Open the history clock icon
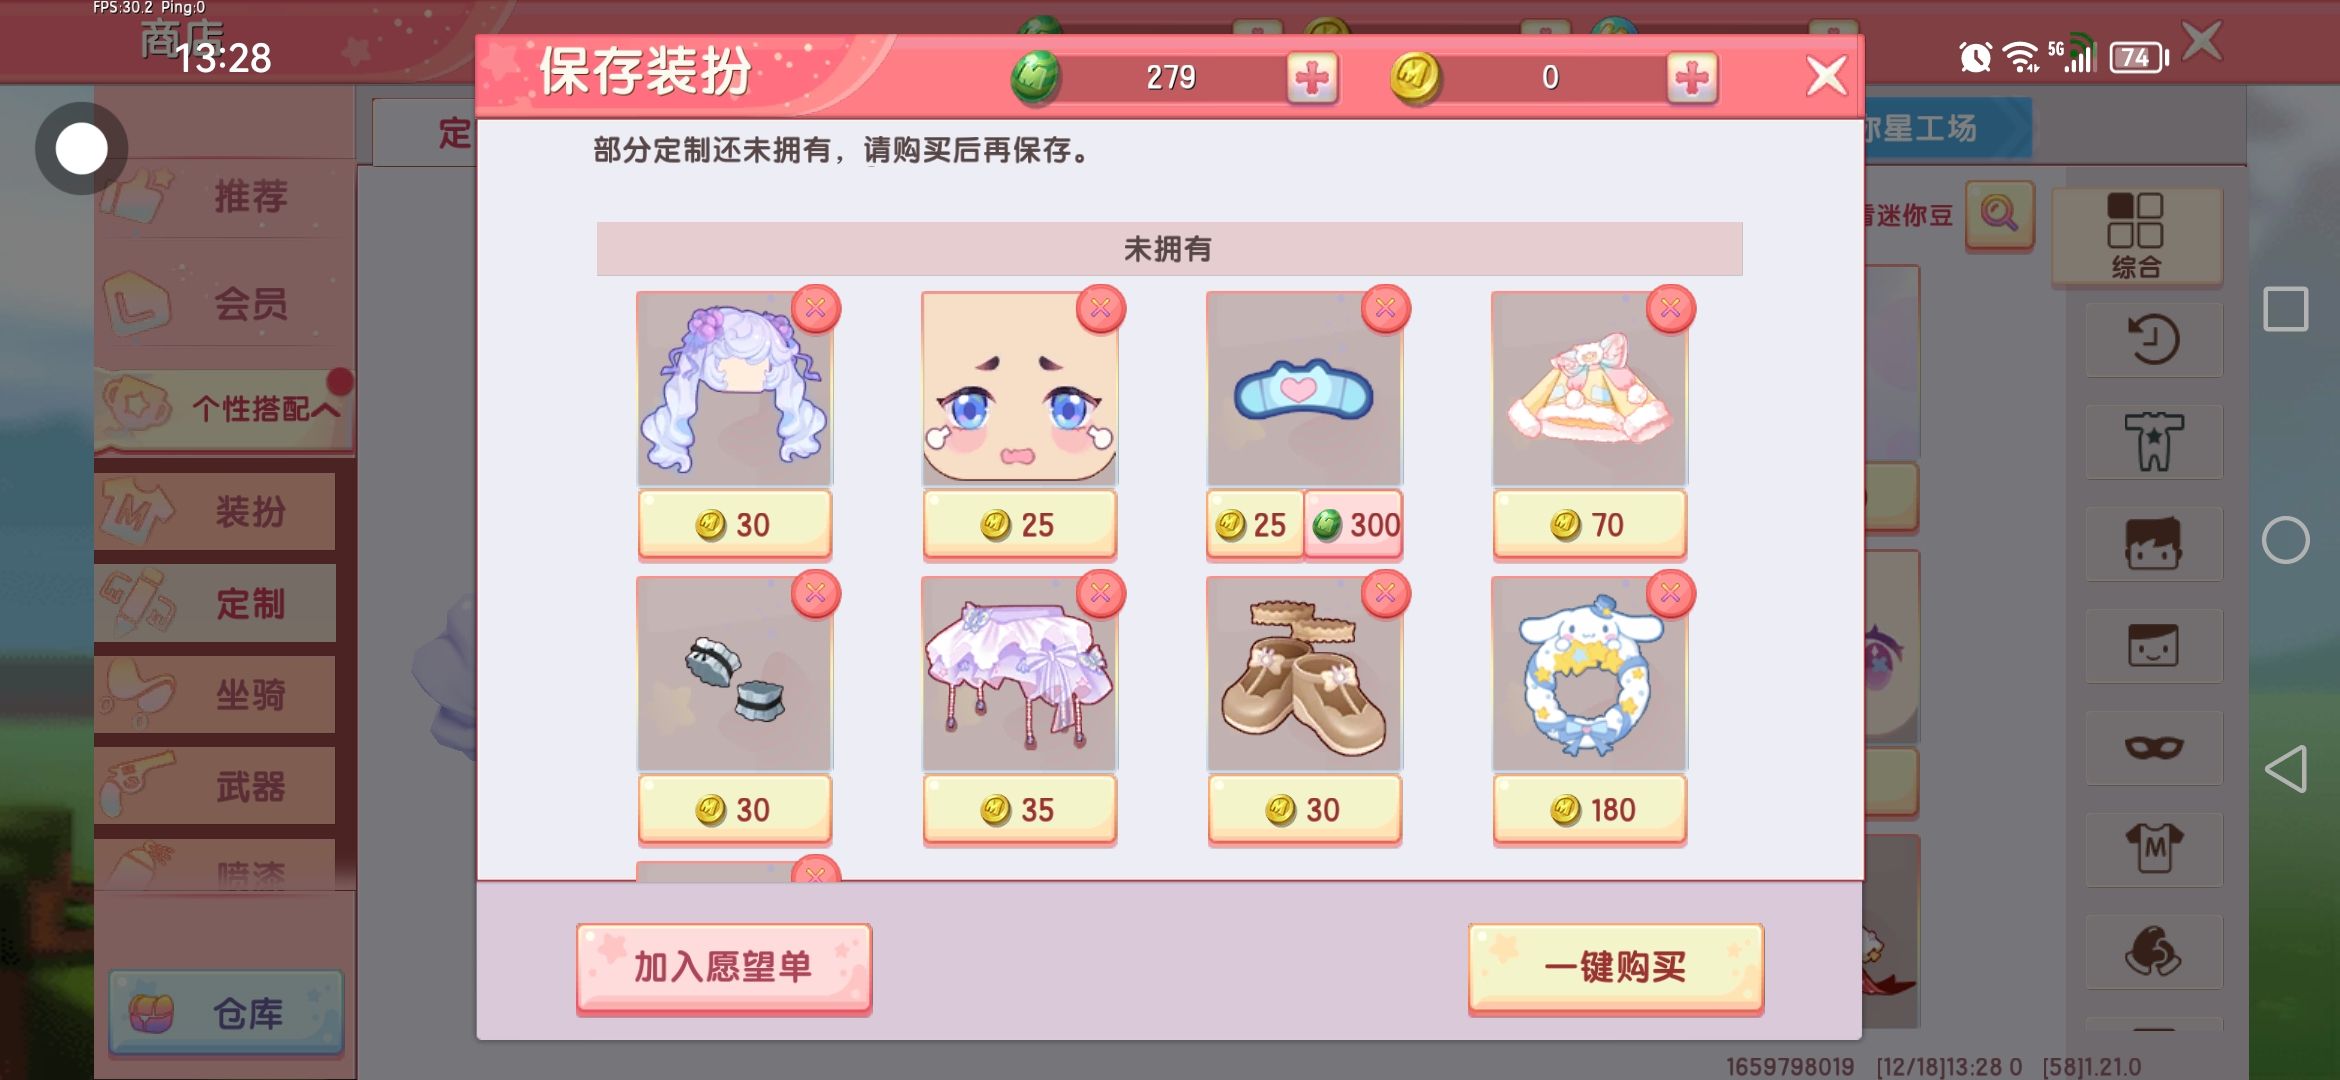The height and width of the screenshot is (1080, 2340). pos(2154,340)
